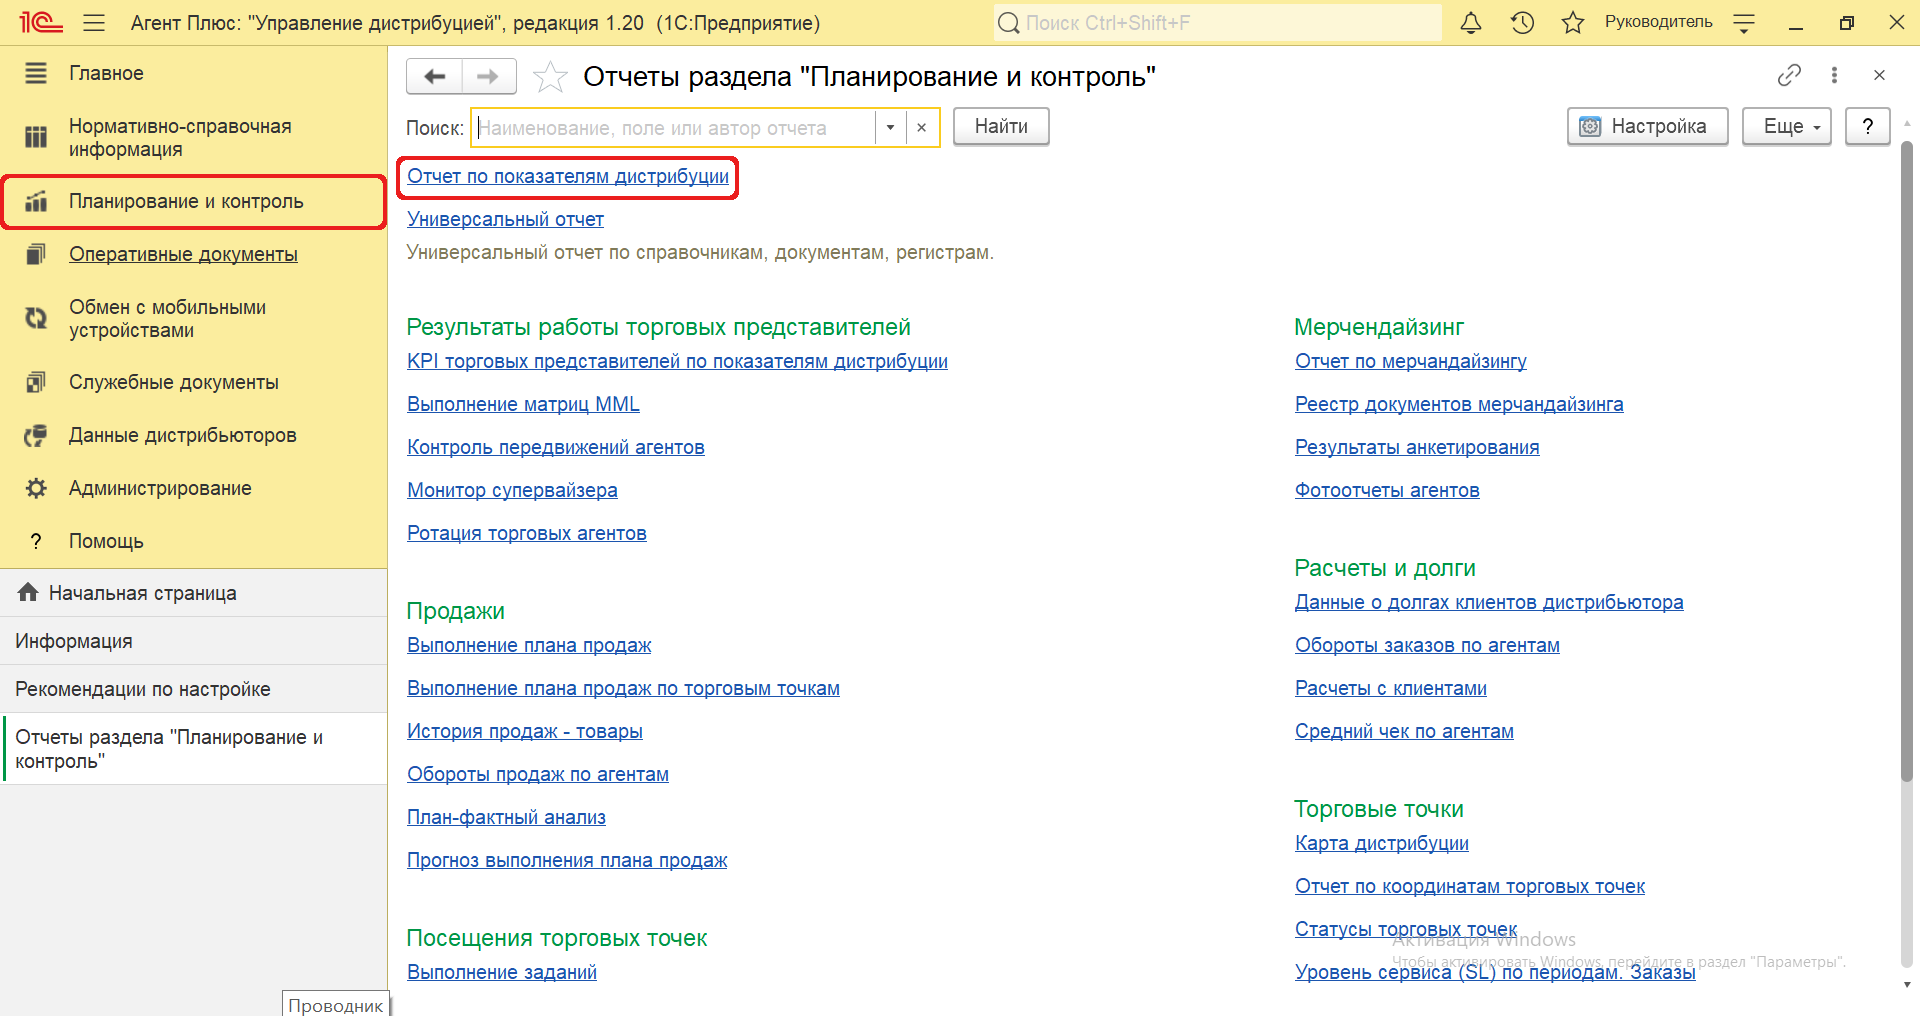Image resolution: width=1920 pixels, height=1016 pixels.
Task: Click the vertical scrollbar of report list
Action: [x=1906, y=460]
